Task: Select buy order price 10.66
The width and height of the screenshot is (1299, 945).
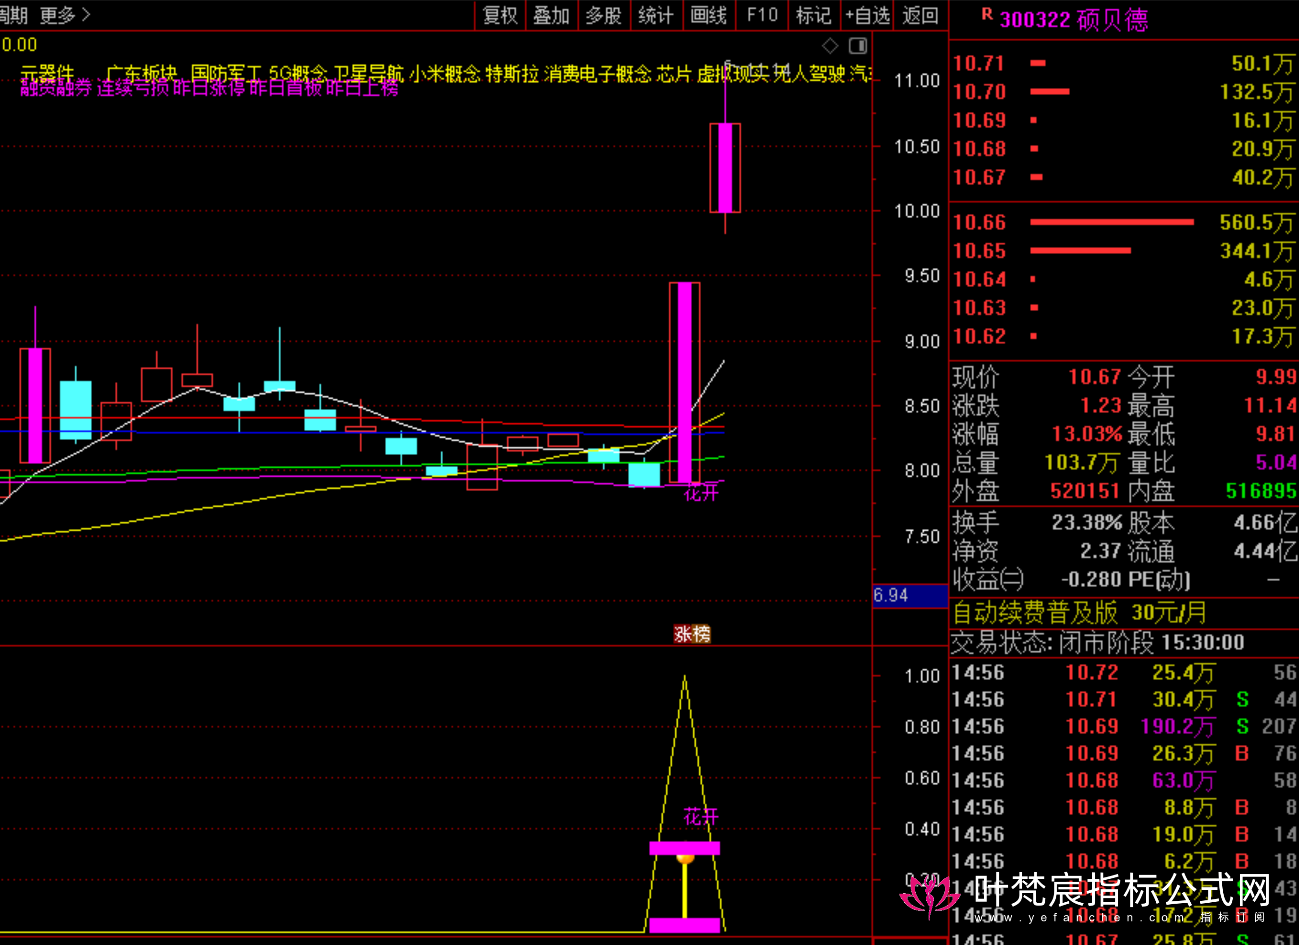Action: [978, 222]
